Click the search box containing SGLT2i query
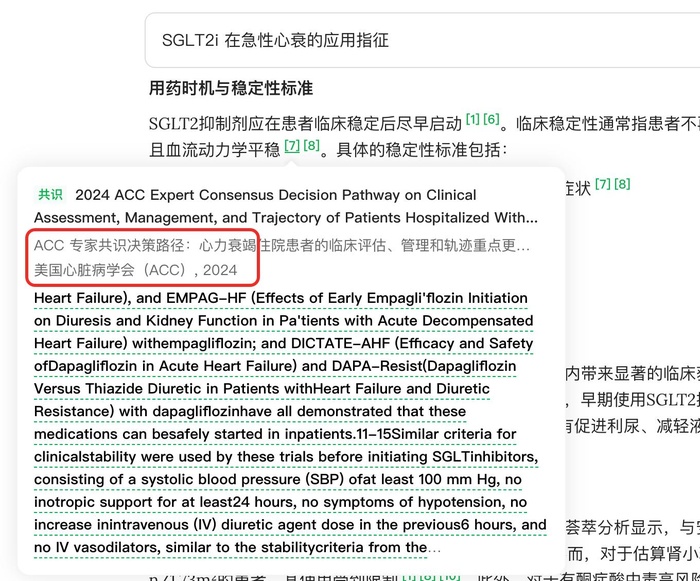The image size is (700, 581). pos(422,40)
